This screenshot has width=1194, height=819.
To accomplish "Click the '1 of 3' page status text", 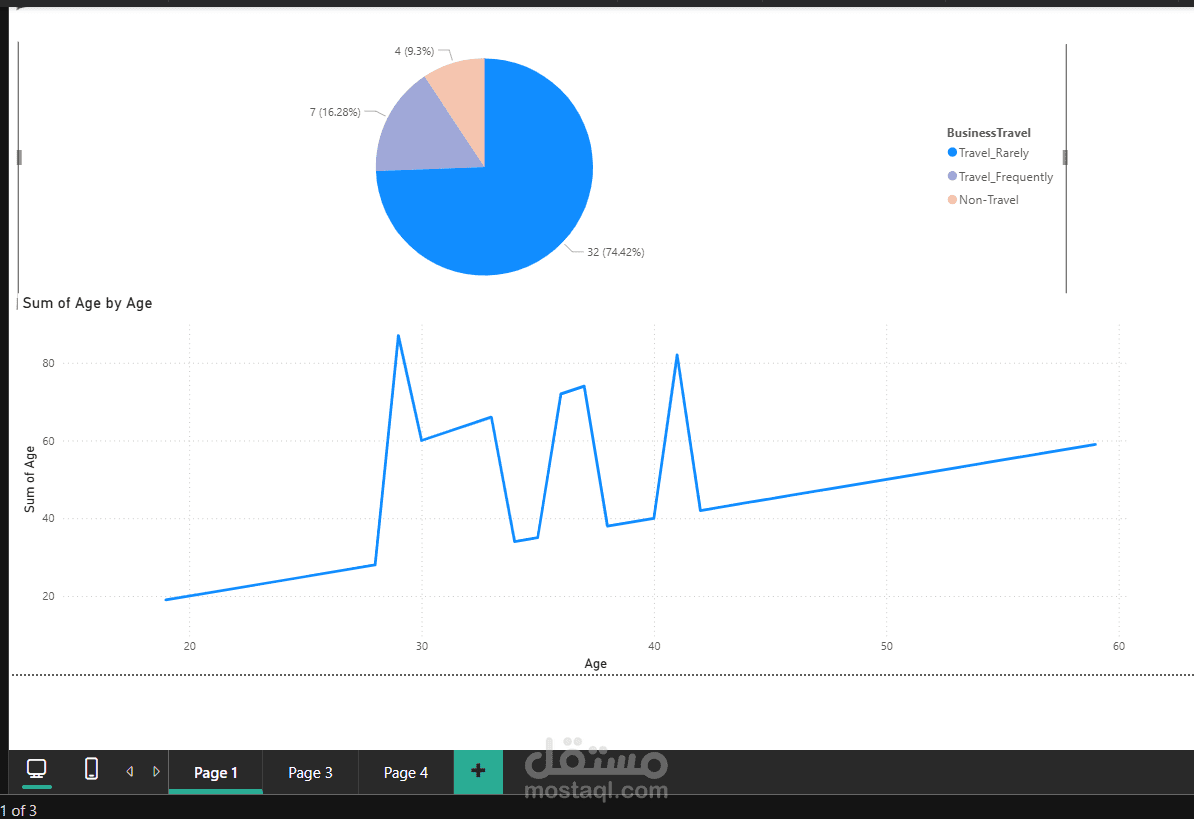I will [18, 811].
